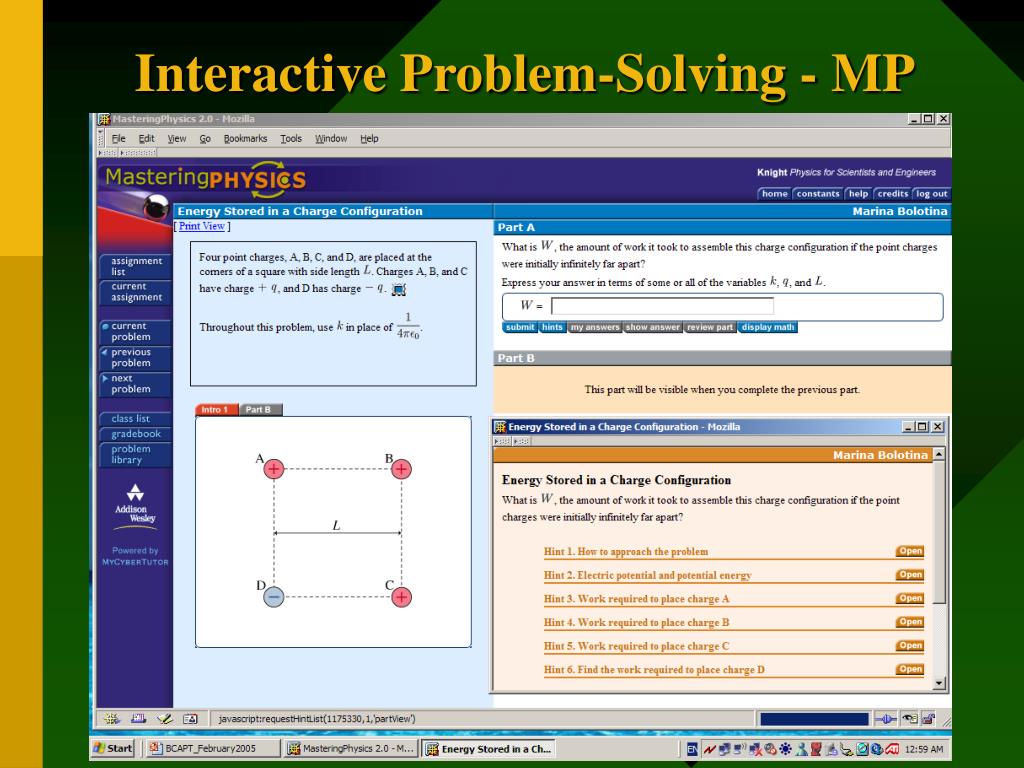Click the hints button
Image resolution: width=1024 pixels, height=768 pixels.
point(552,327)
